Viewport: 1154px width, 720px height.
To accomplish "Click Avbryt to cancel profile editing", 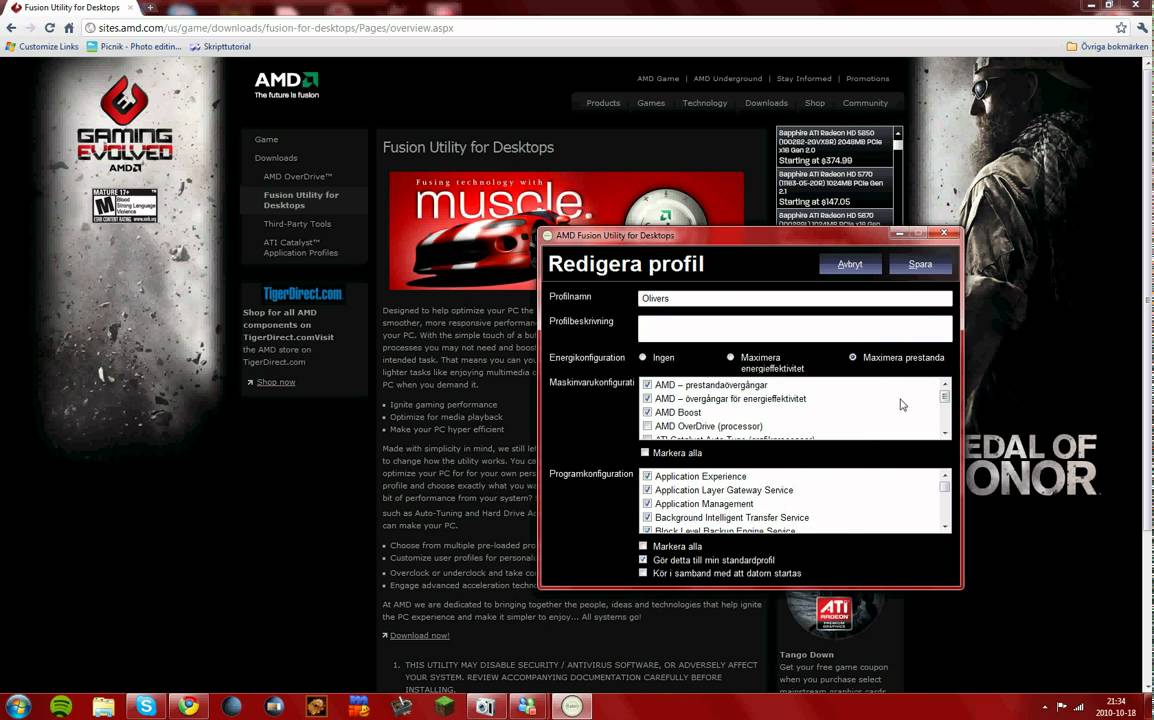I will point(850,264).
